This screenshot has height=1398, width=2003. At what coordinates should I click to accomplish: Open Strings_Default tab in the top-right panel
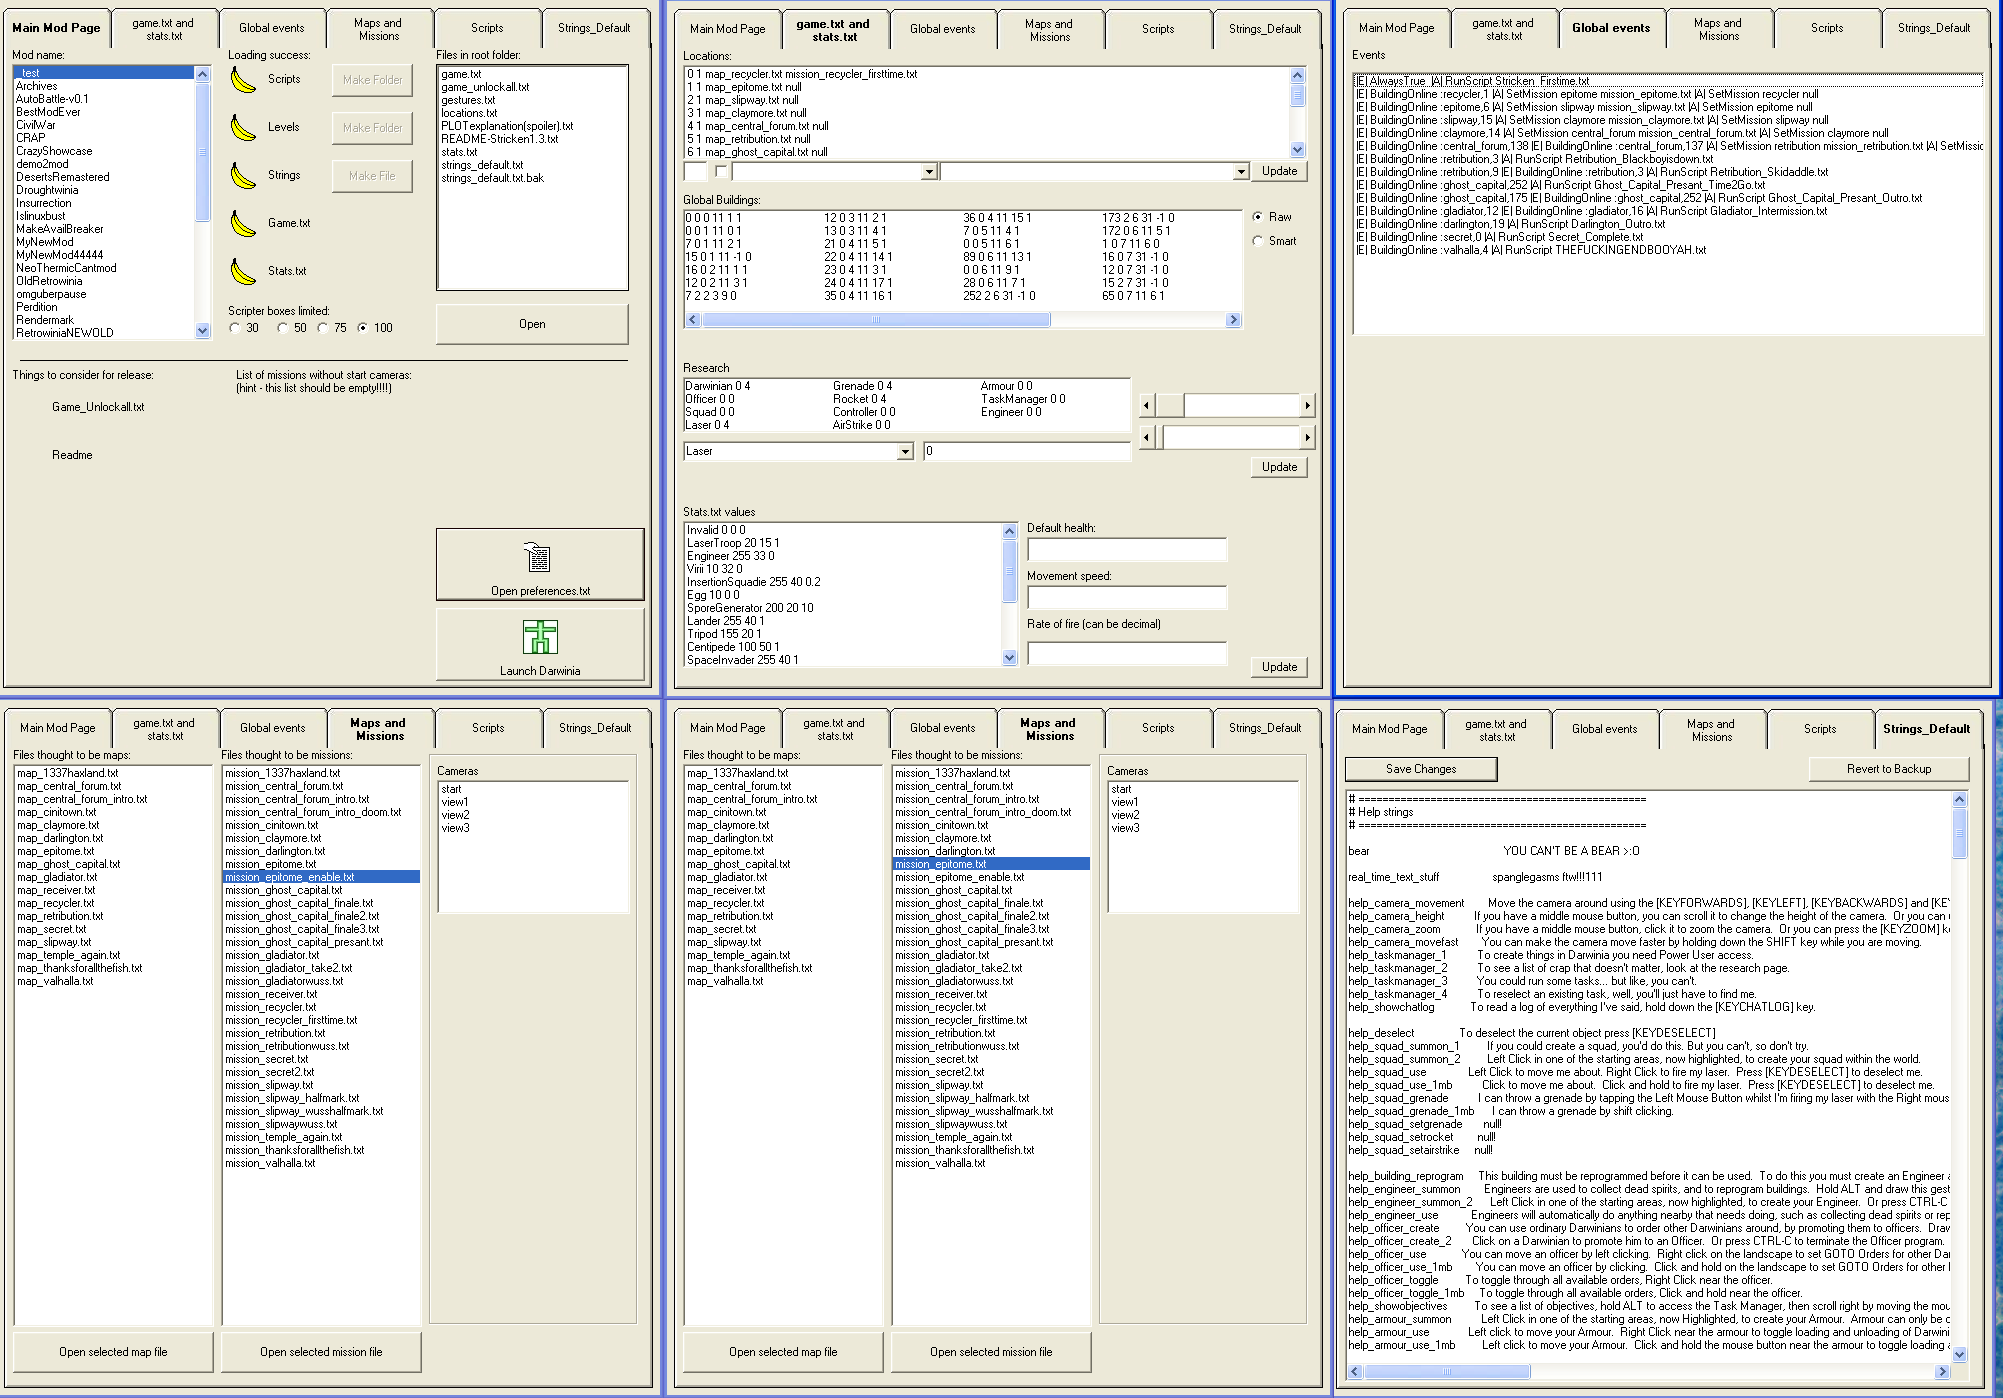[1933, 28]
